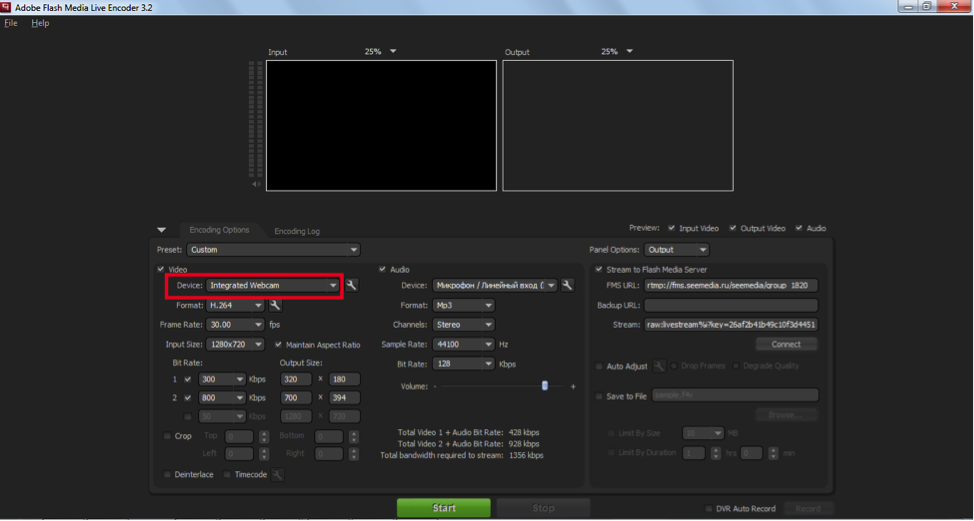The width and height of the screenshot is (974, 521).
Task: Click the input preview speaker icon
Action: click(x=256, y=184)
